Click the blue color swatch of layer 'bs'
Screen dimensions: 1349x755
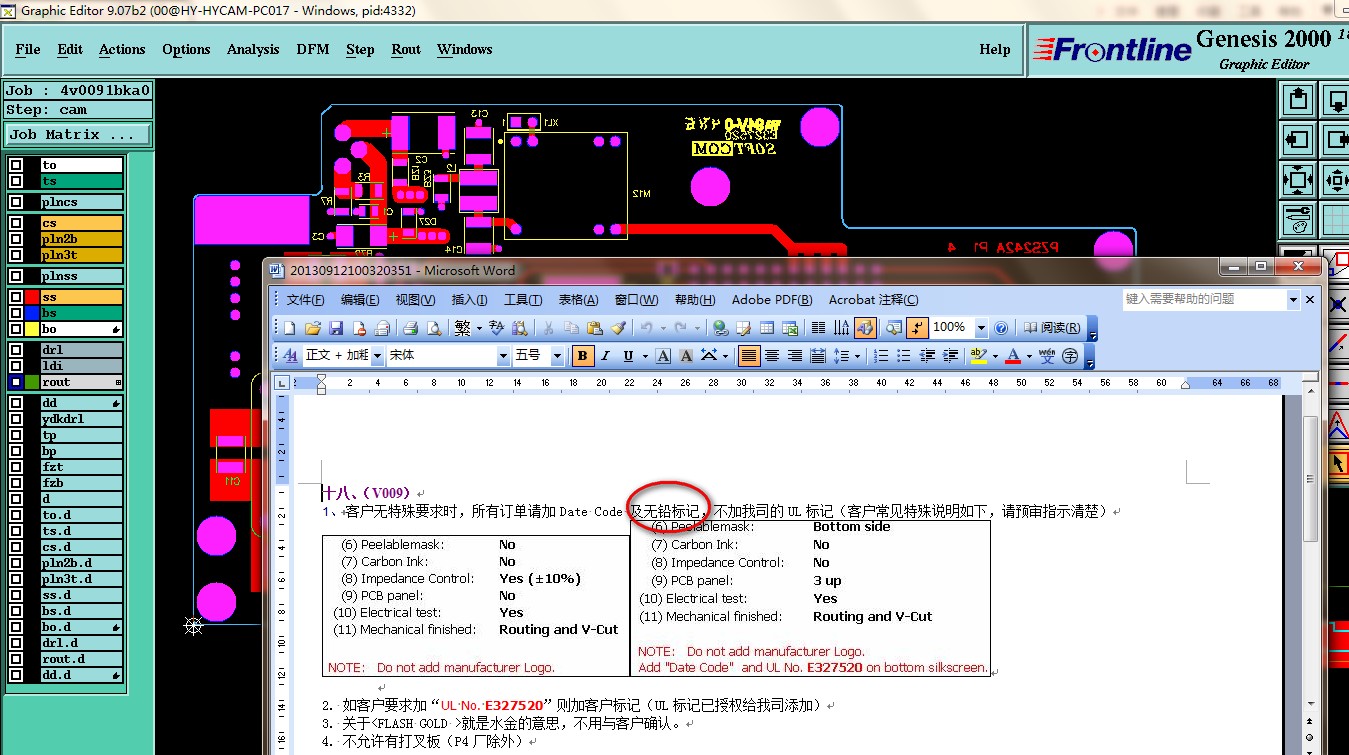33,313
